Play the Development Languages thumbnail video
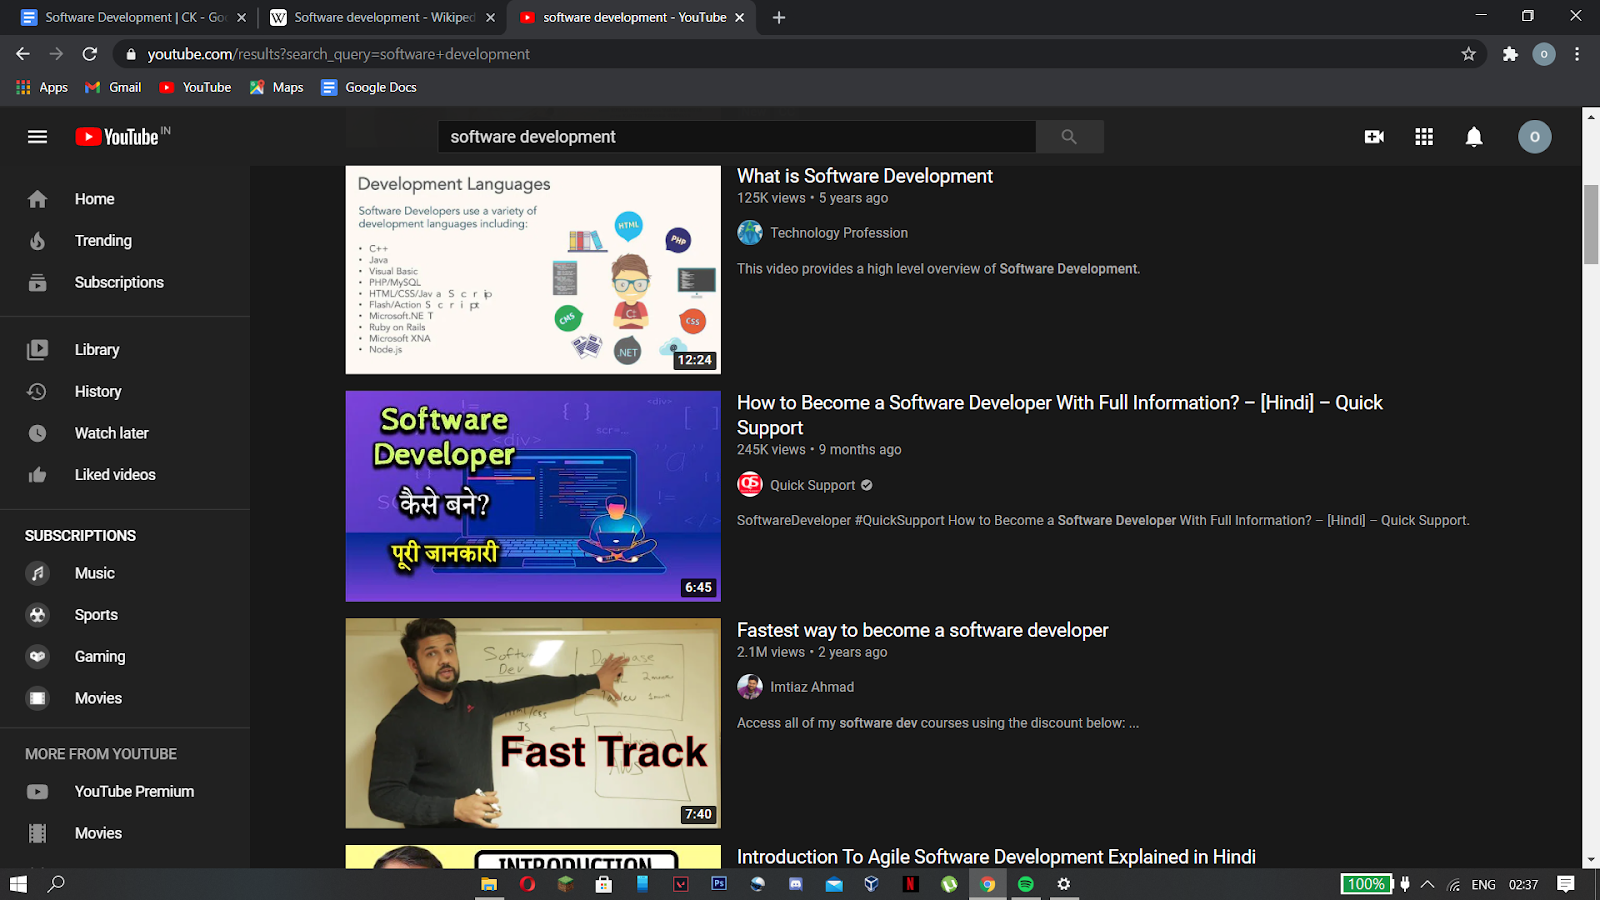This screenshot has height=900, width=1600. point(533,270)
